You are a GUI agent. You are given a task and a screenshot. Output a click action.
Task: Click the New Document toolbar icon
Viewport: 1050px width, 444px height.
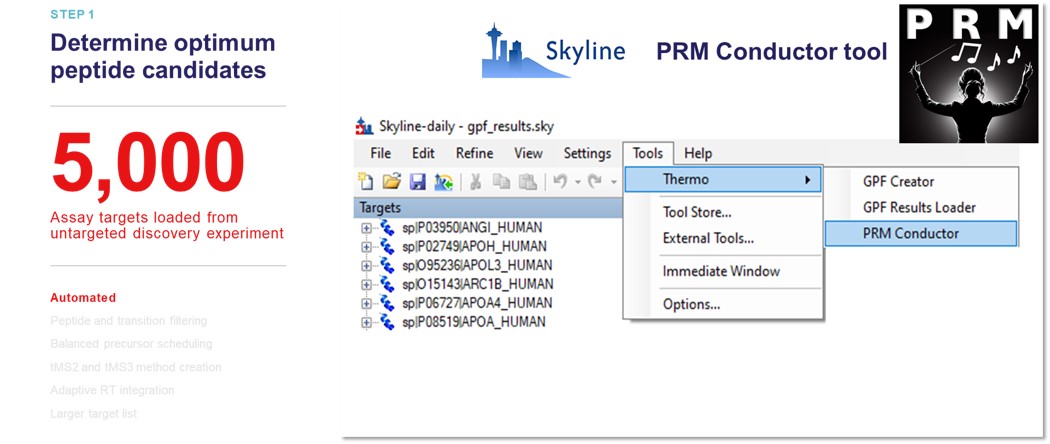(366, 181)
